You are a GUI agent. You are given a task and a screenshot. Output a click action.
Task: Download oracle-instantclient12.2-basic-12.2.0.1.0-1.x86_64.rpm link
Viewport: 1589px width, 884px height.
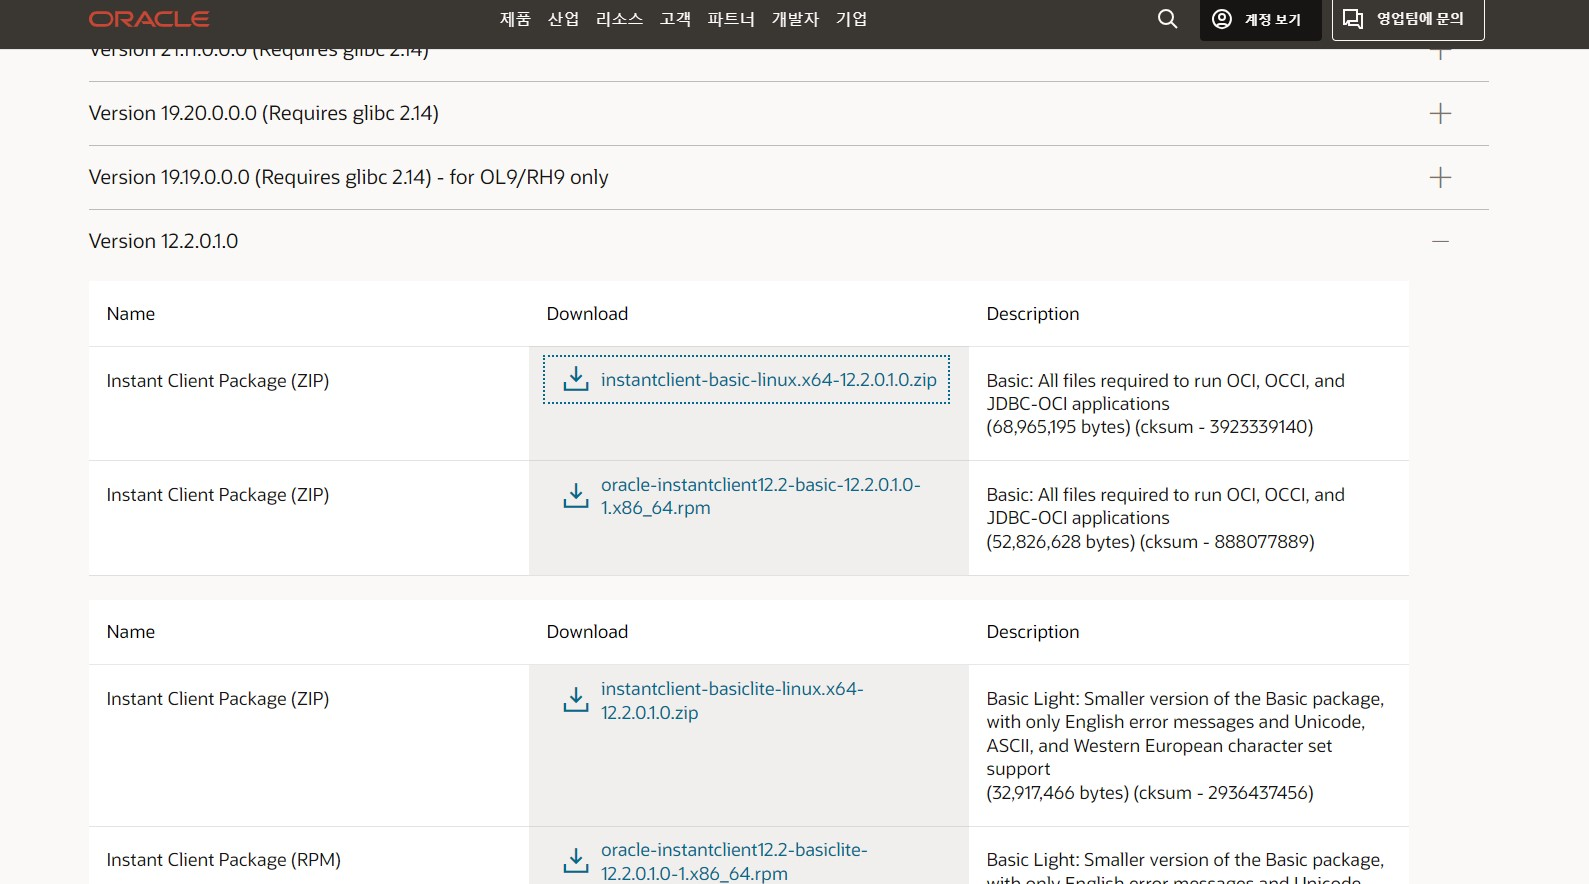coord(761,496)
